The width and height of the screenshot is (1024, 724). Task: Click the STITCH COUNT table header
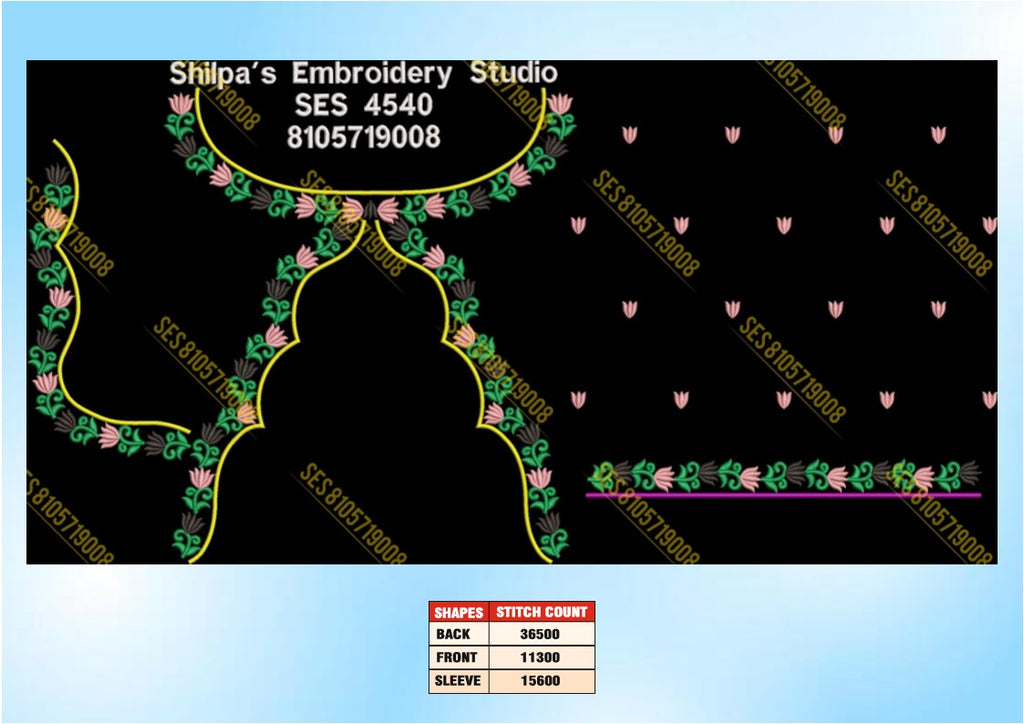point(542,612)
